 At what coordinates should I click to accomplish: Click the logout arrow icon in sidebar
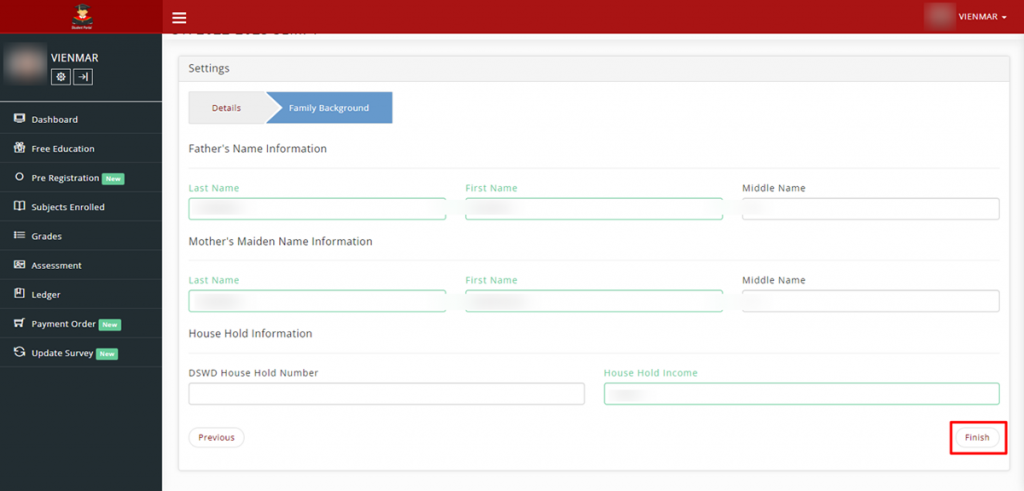click(83, 77)
